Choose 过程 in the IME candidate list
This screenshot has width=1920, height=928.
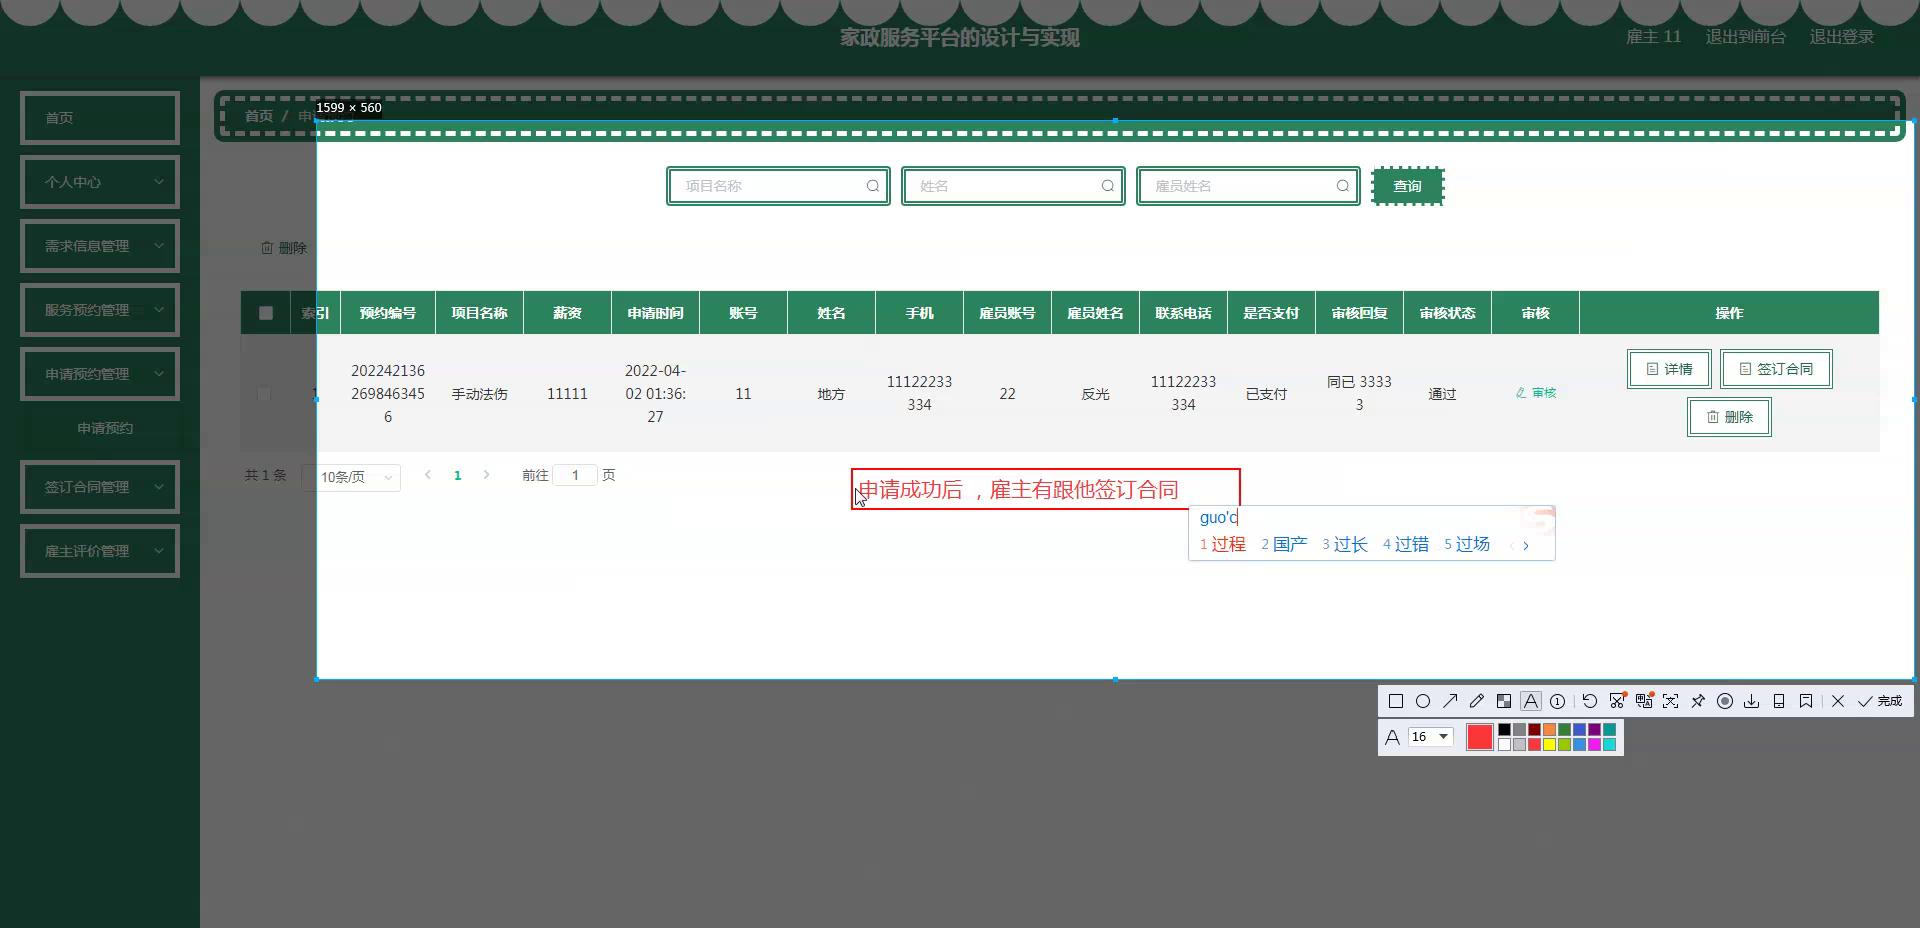coord(1223,544)
